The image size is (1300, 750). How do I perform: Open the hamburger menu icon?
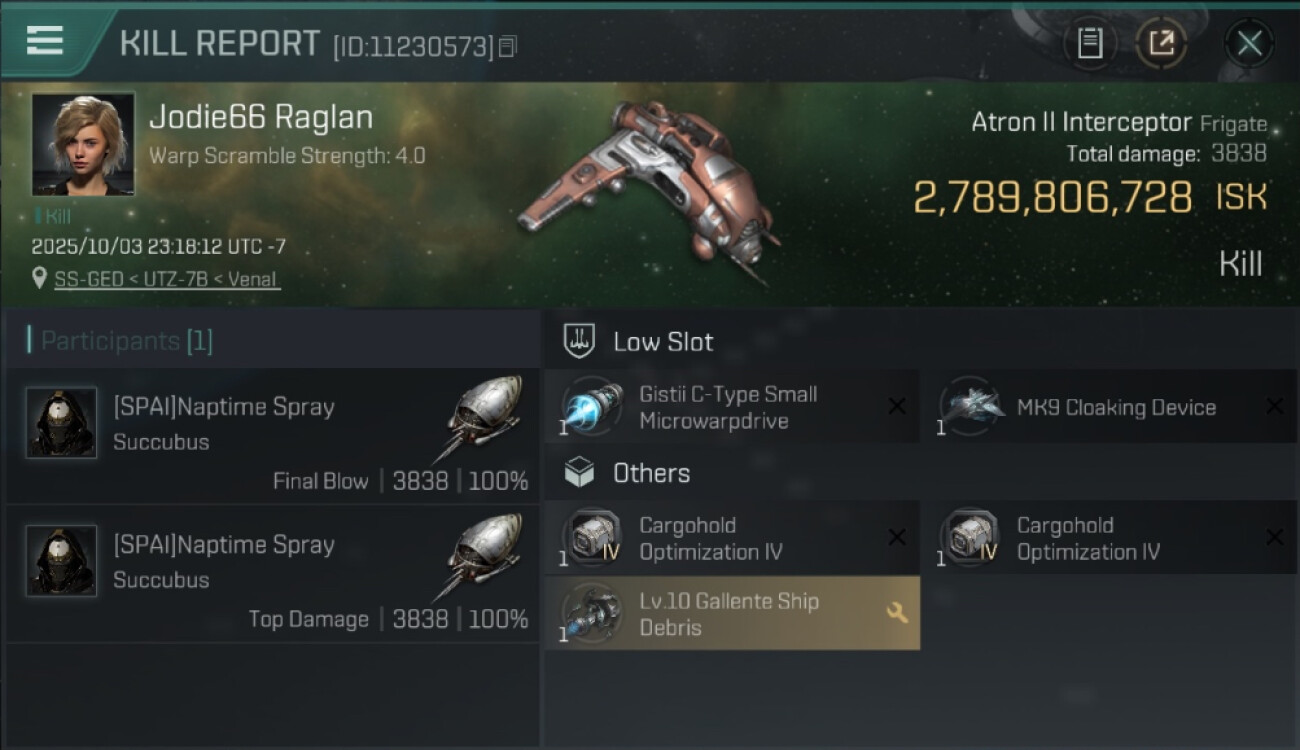(45, 41)
